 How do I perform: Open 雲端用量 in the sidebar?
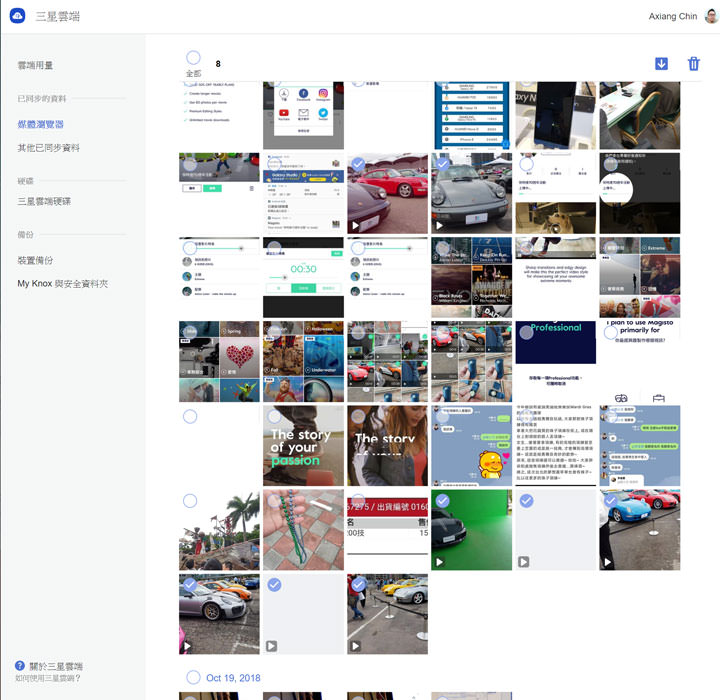[x=35, y=65]
